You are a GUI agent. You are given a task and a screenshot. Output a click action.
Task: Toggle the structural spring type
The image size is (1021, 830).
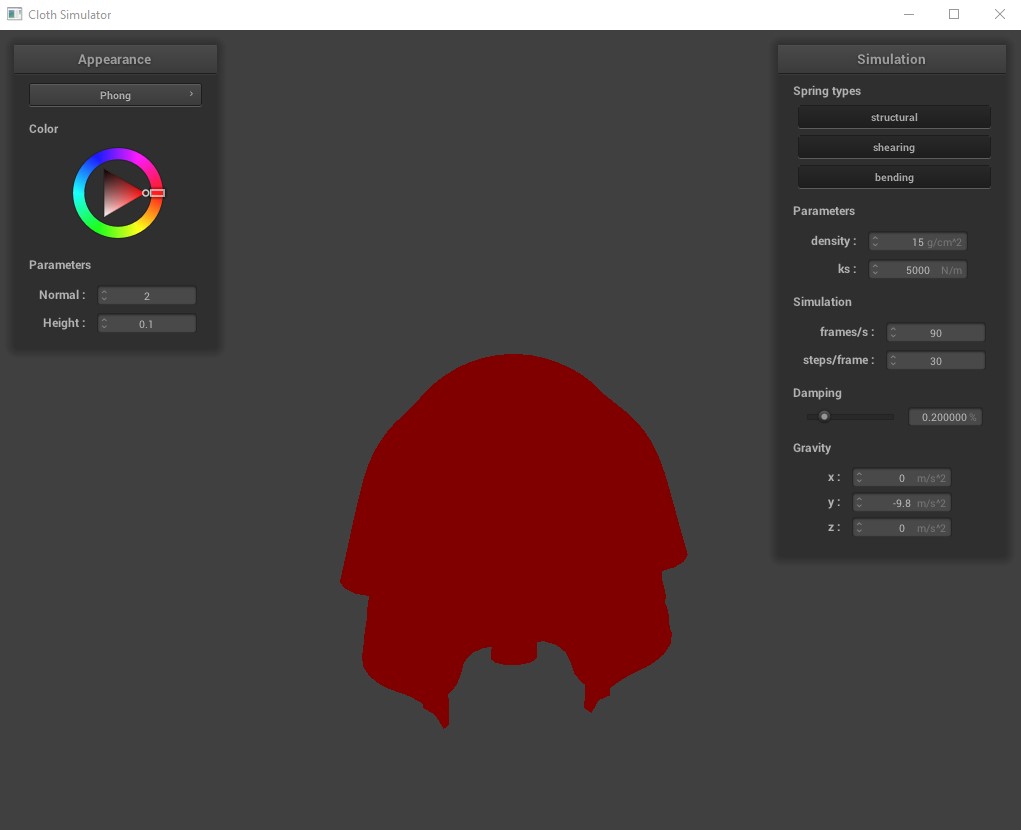(x=894, y=117)
